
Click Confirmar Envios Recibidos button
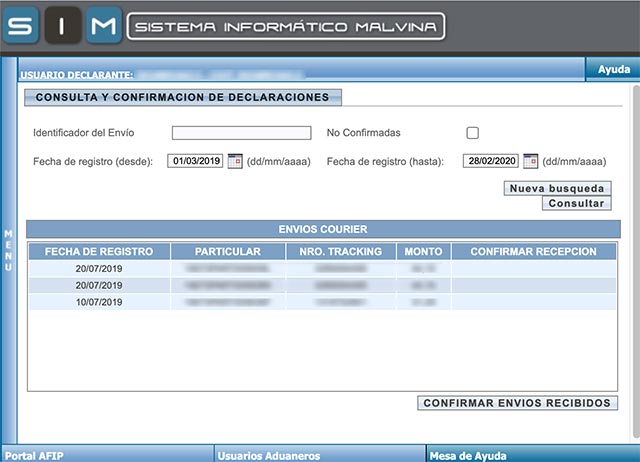[517, 403]
